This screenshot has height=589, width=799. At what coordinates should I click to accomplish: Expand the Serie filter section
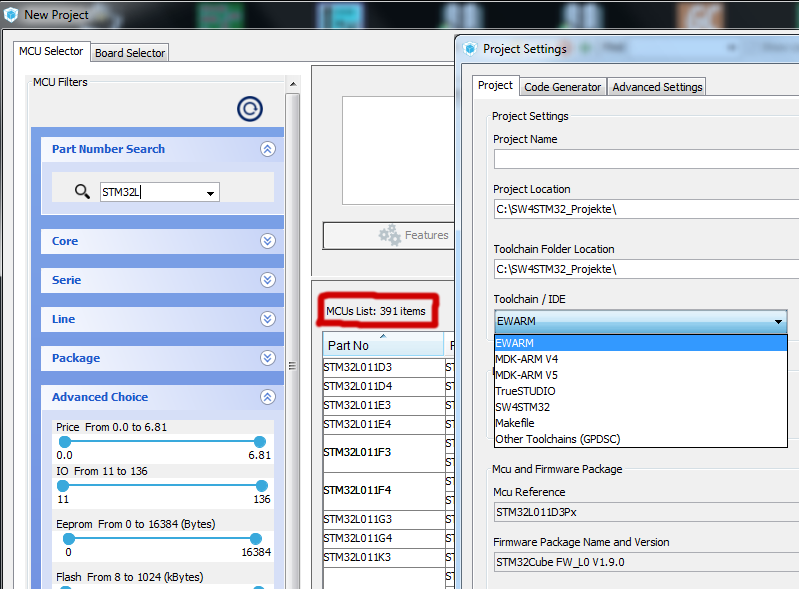[268, 280]
